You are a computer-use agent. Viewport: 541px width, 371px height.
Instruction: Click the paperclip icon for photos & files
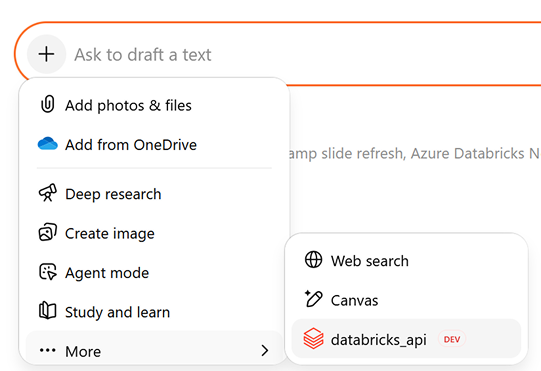pos(48,105)
